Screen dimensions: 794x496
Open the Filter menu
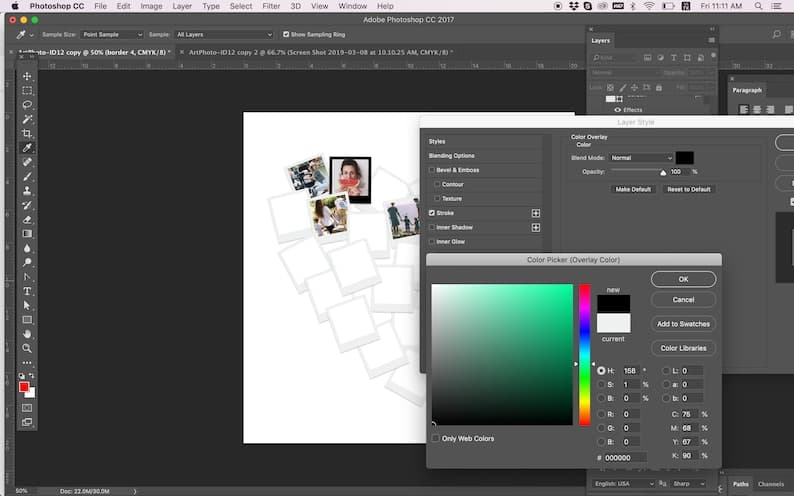[x=271, y=6]
